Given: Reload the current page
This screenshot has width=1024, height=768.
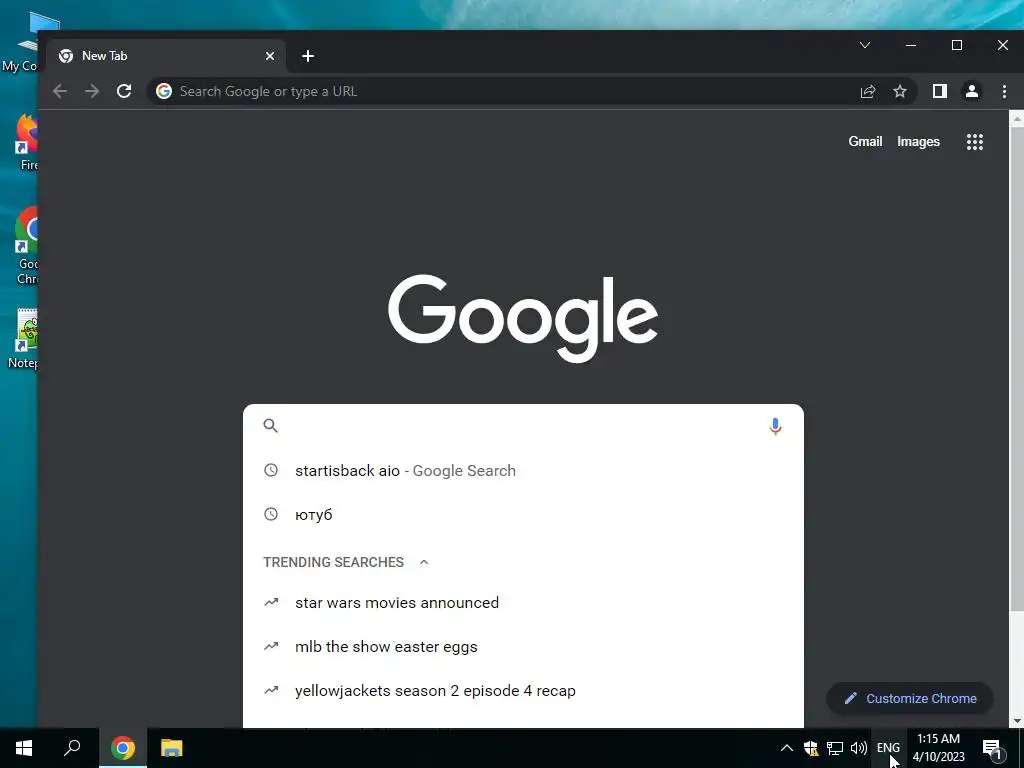Looking at the screenshot, I should click(x=124, y=91).
